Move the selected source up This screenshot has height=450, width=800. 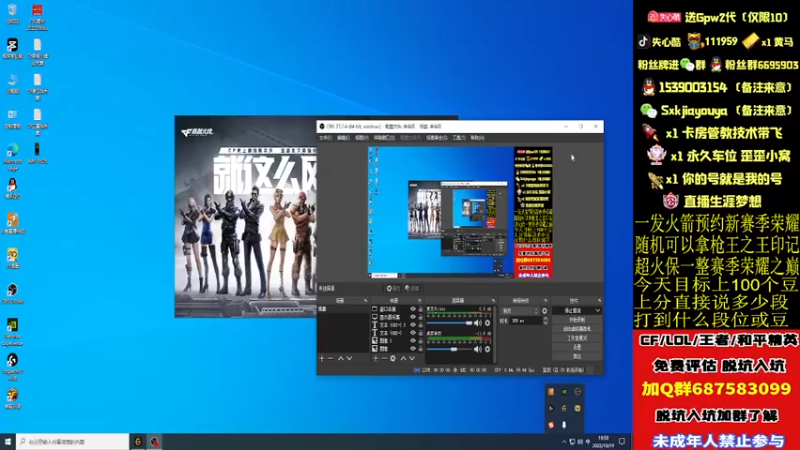pyautogui.click(x=403, y=359)
